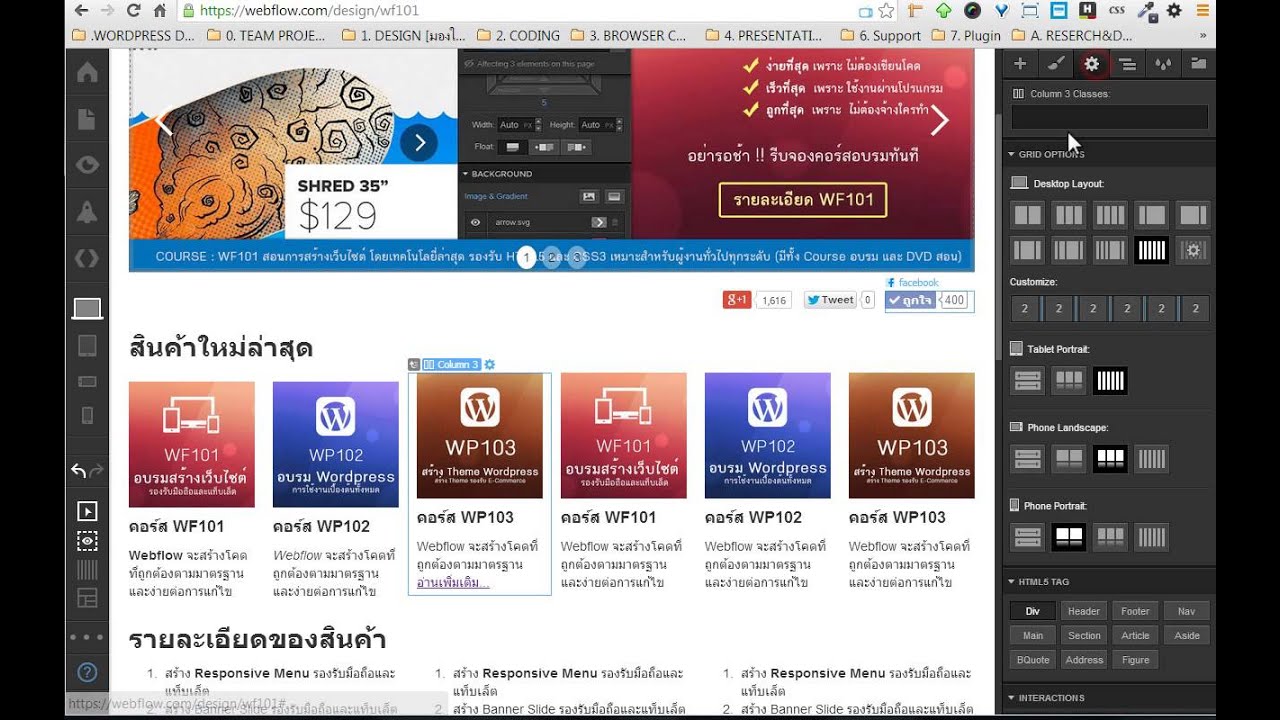
Task: Open the Settings gear tab
Action: coord(1091,64)
